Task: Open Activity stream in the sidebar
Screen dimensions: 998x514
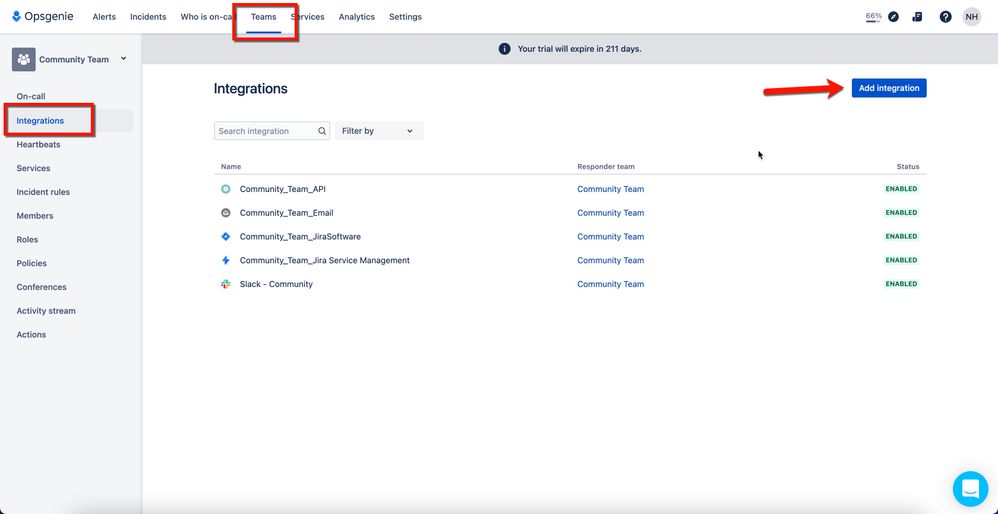Action: (46, 311)
